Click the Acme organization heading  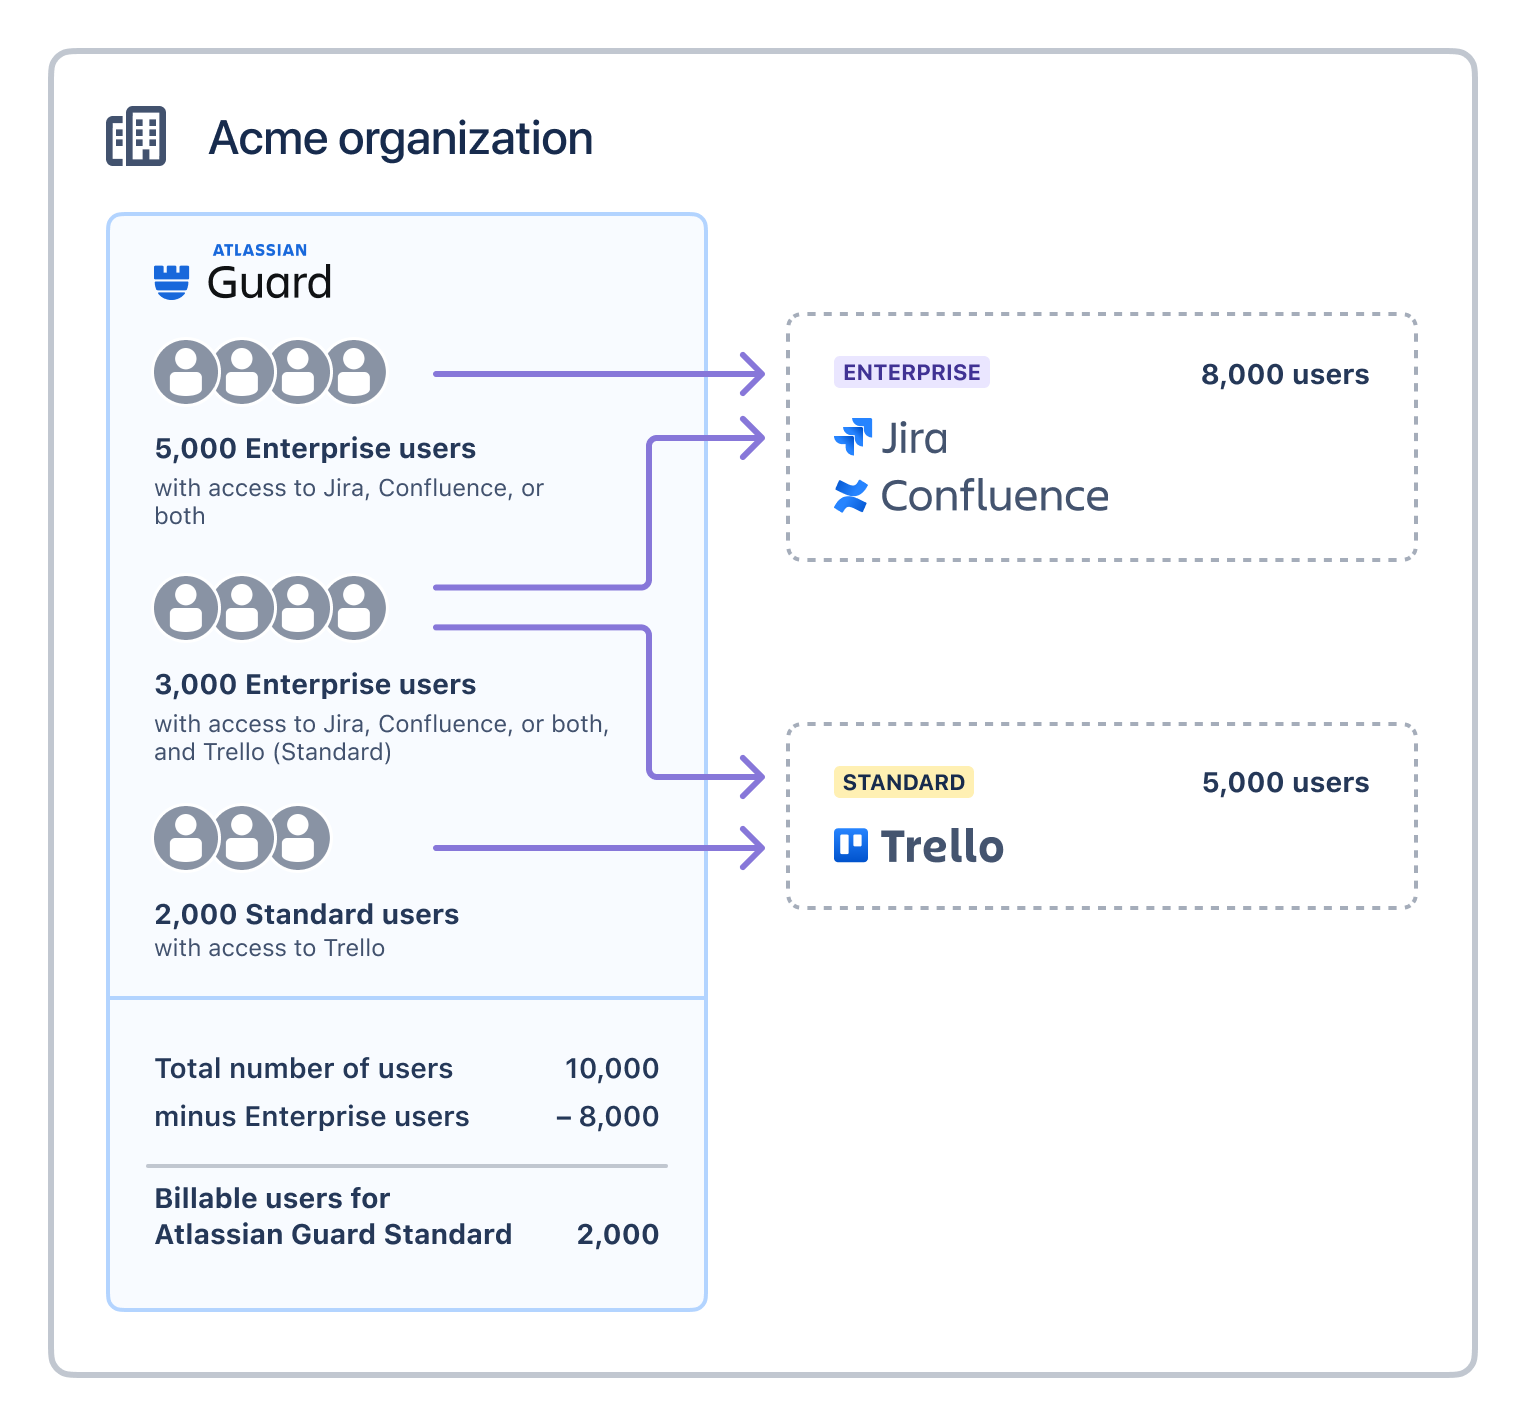click(400, 138)
